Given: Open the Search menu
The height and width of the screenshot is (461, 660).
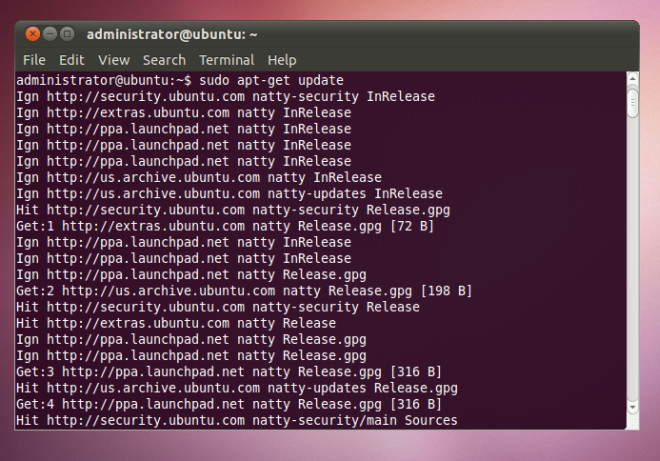Looking at the screenshot, I should (x=164, y=60).
